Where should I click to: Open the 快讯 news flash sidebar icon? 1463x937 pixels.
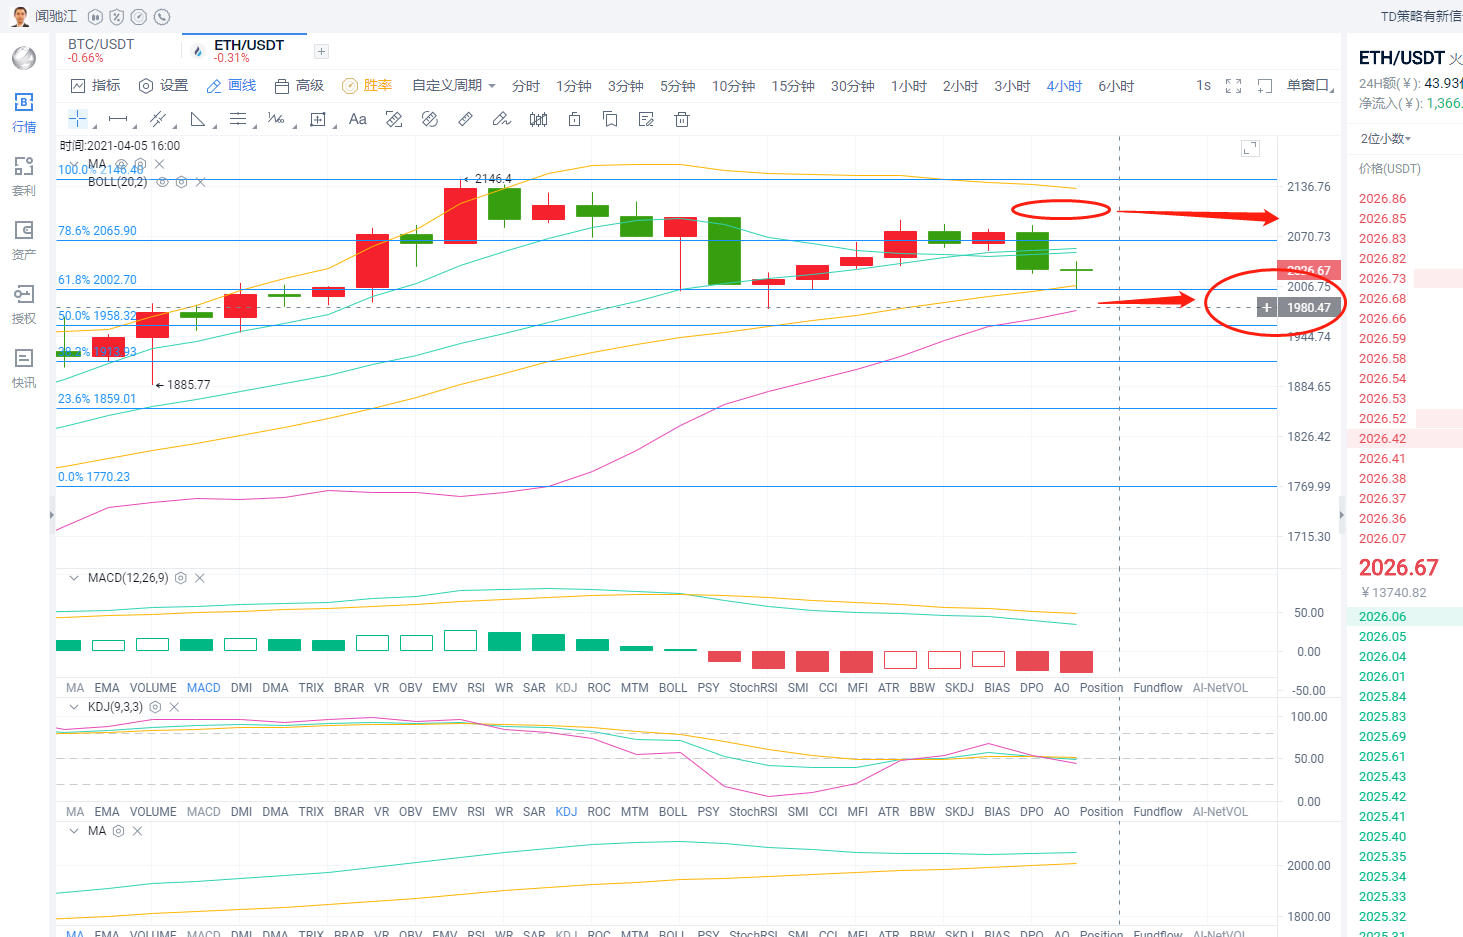tap(23, 367)
